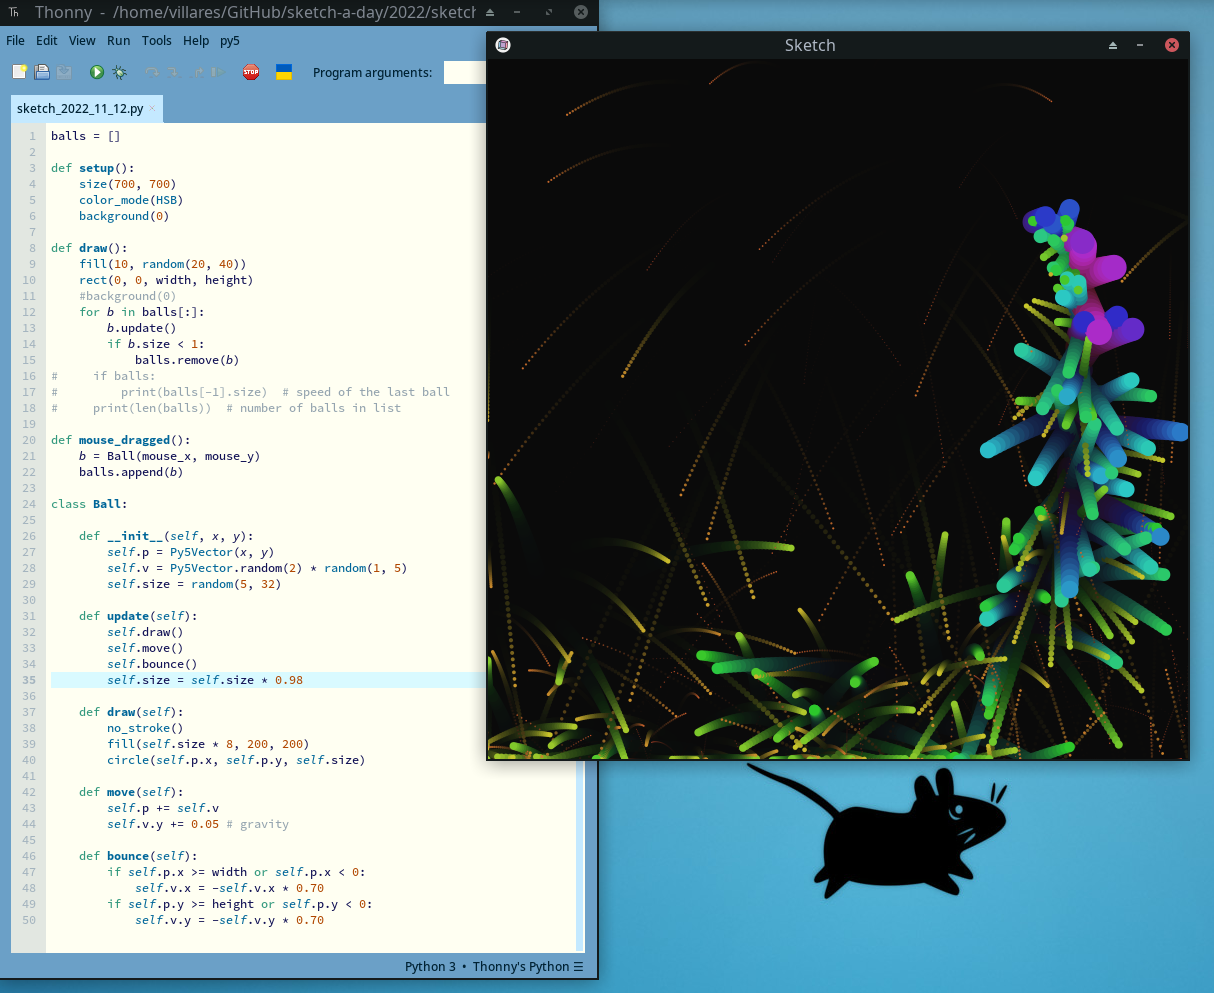Click the New file icon in toolbar
The width and height of the screenshot is (1214, 993).
[x=19, y=72]
